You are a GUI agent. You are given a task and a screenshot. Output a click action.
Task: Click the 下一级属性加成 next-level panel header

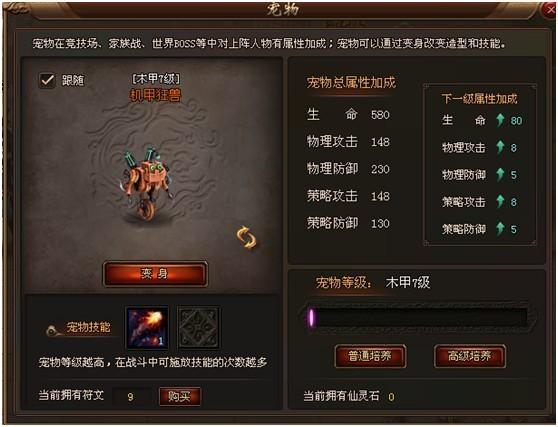click(x=479, y=99)
